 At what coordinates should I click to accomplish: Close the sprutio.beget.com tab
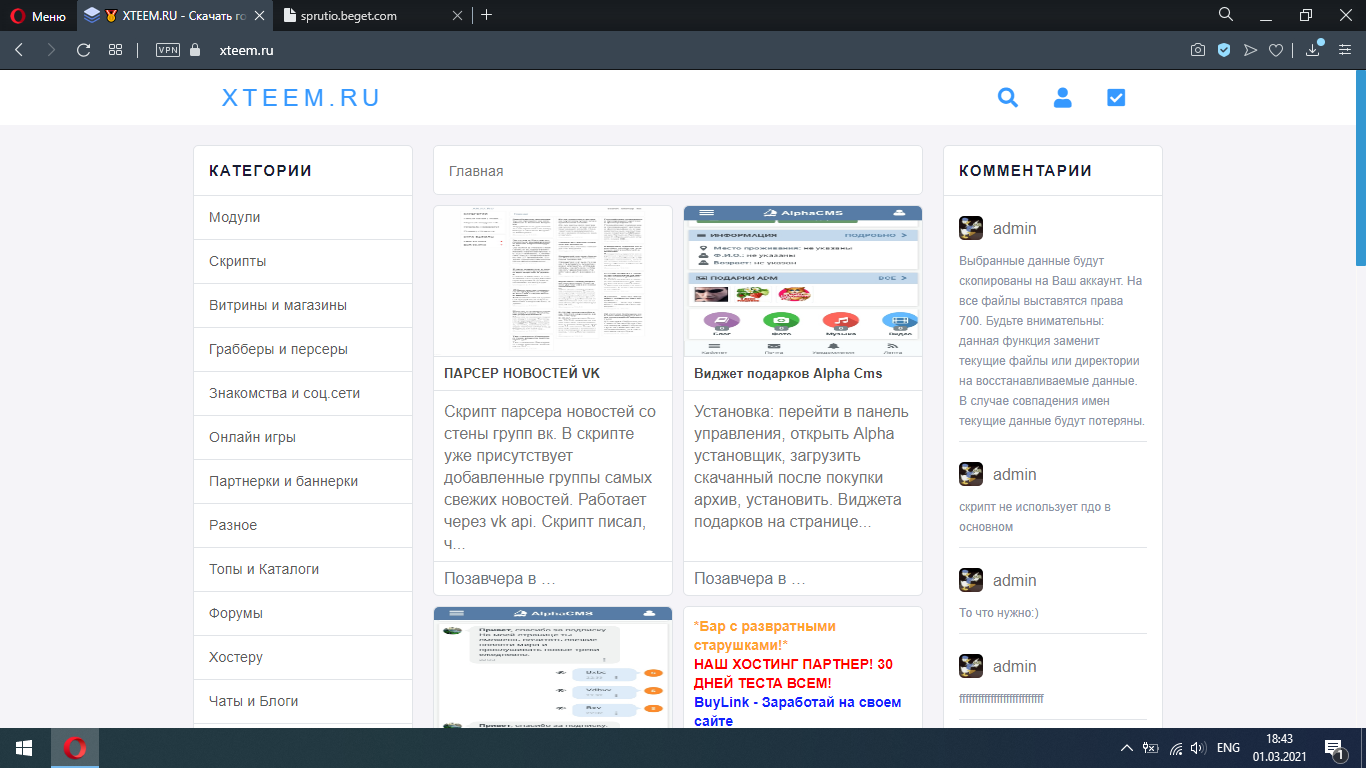[x=458, y=16]
